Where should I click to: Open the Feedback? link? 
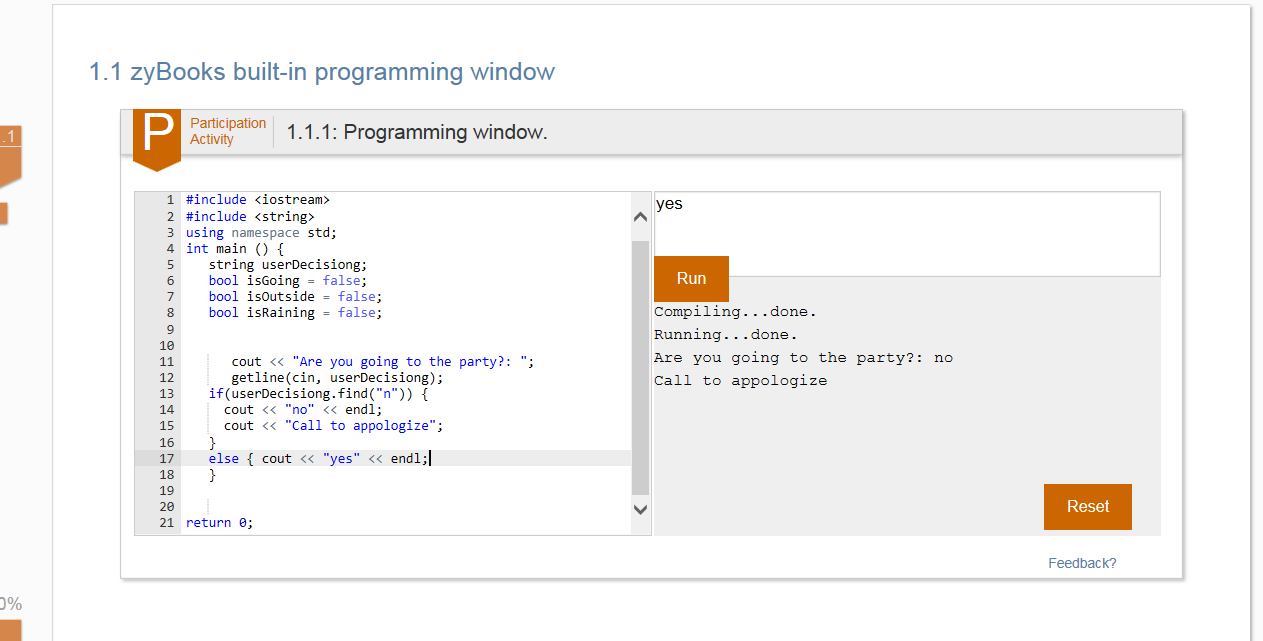(x=1082, y=563)
